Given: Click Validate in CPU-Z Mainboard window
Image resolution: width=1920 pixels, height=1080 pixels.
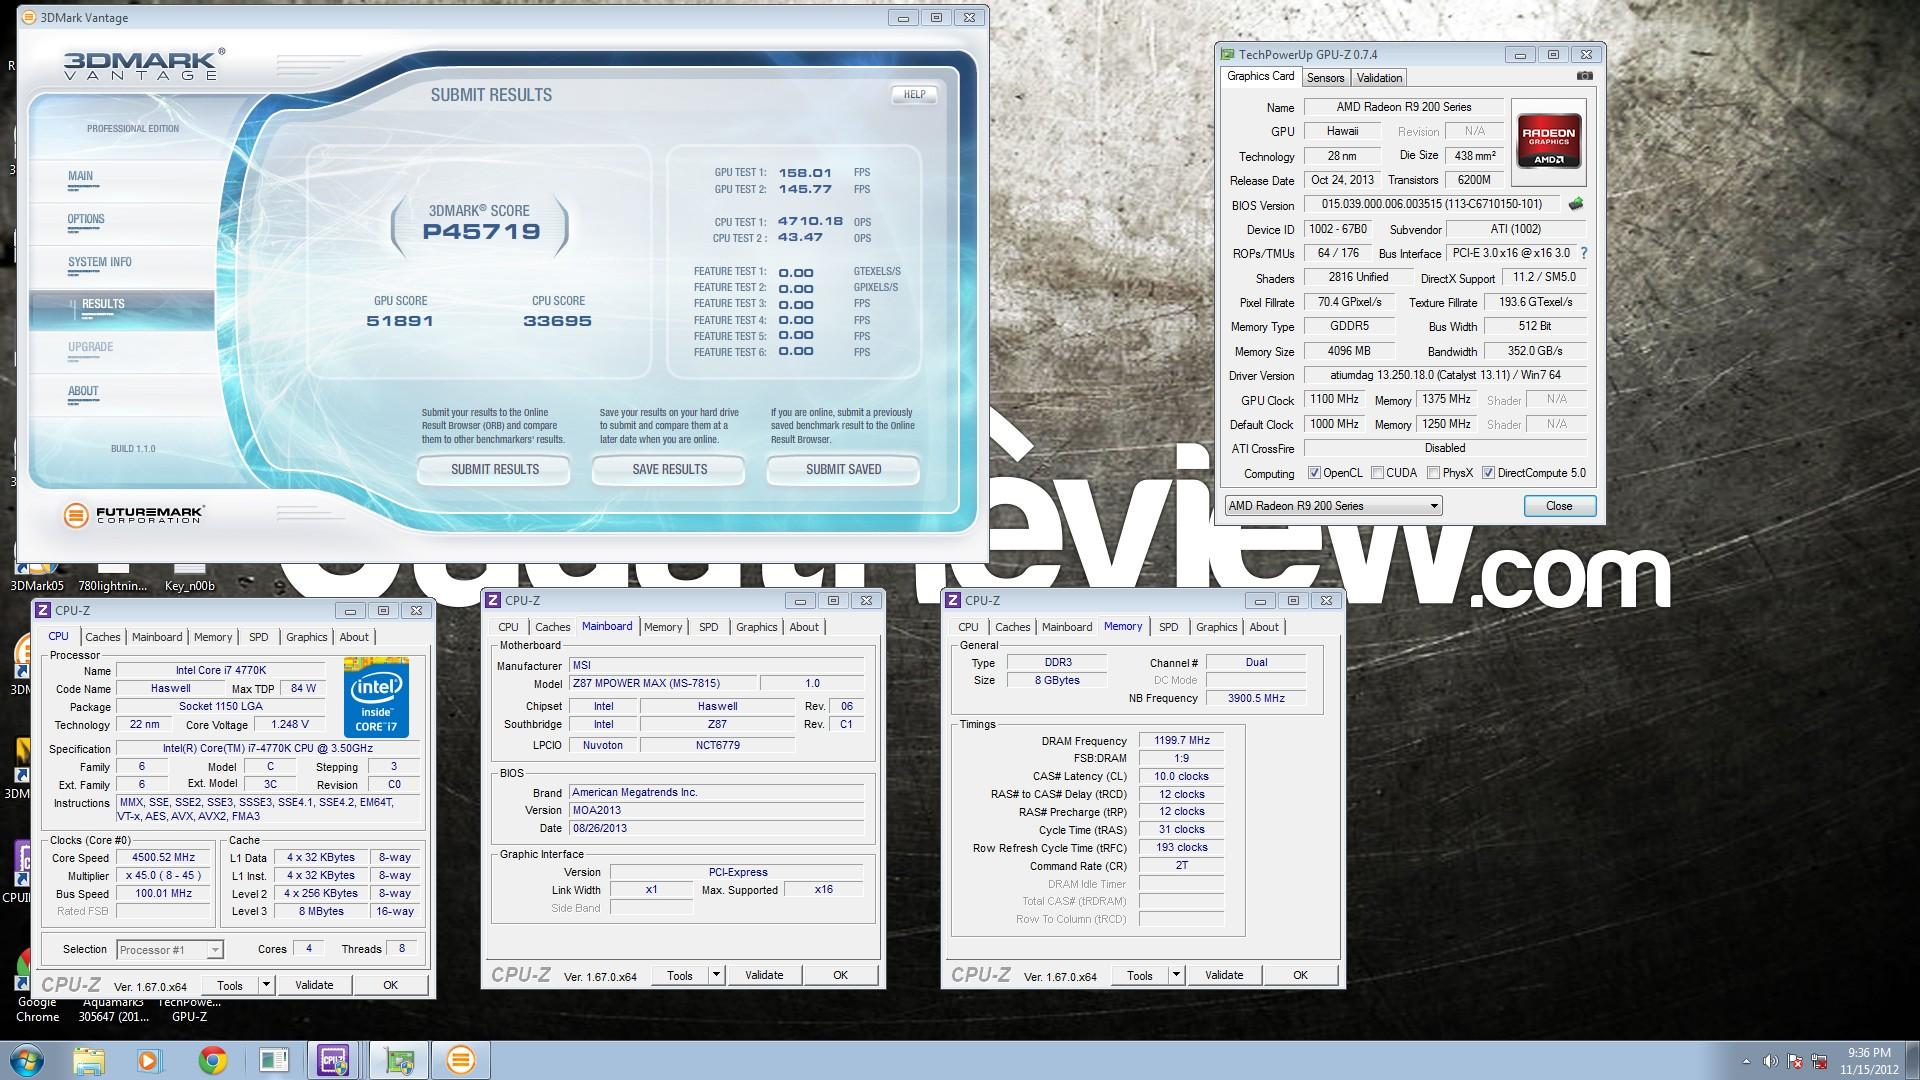Looking at the screenshot, I should (x=764, y=975).
